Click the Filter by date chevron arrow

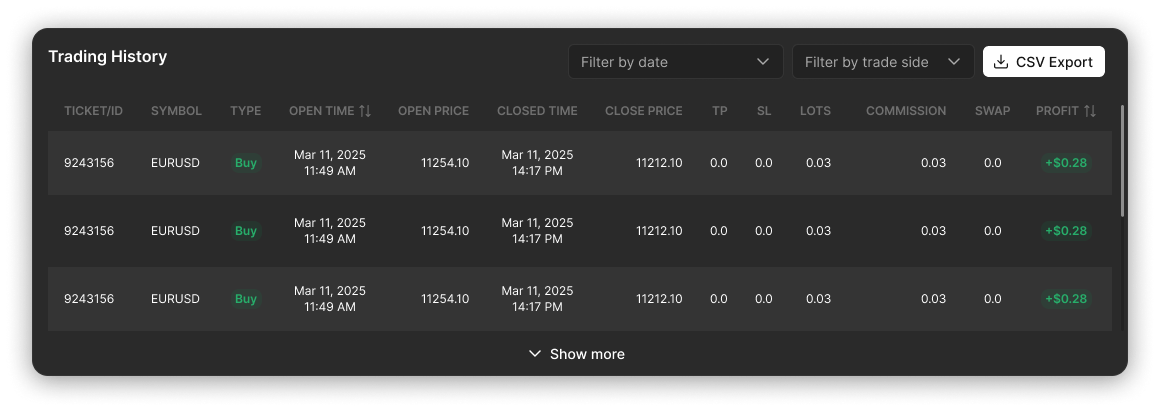(x=764, y=62)
